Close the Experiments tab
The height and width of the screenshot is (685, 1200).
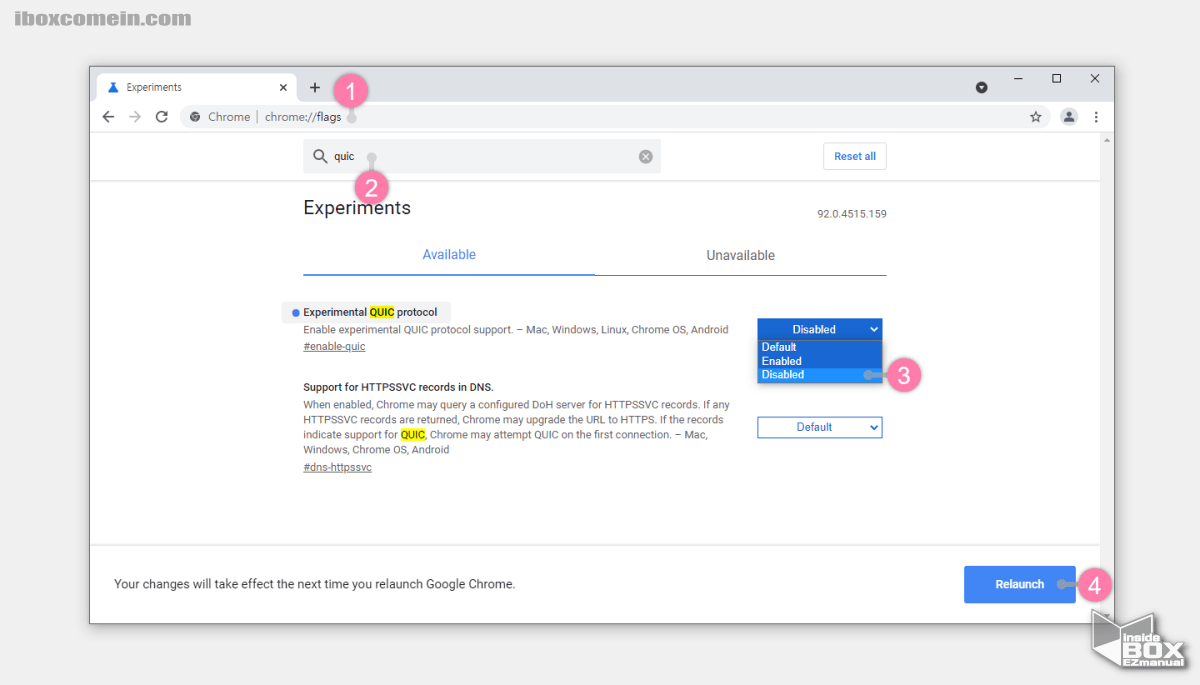283,88
